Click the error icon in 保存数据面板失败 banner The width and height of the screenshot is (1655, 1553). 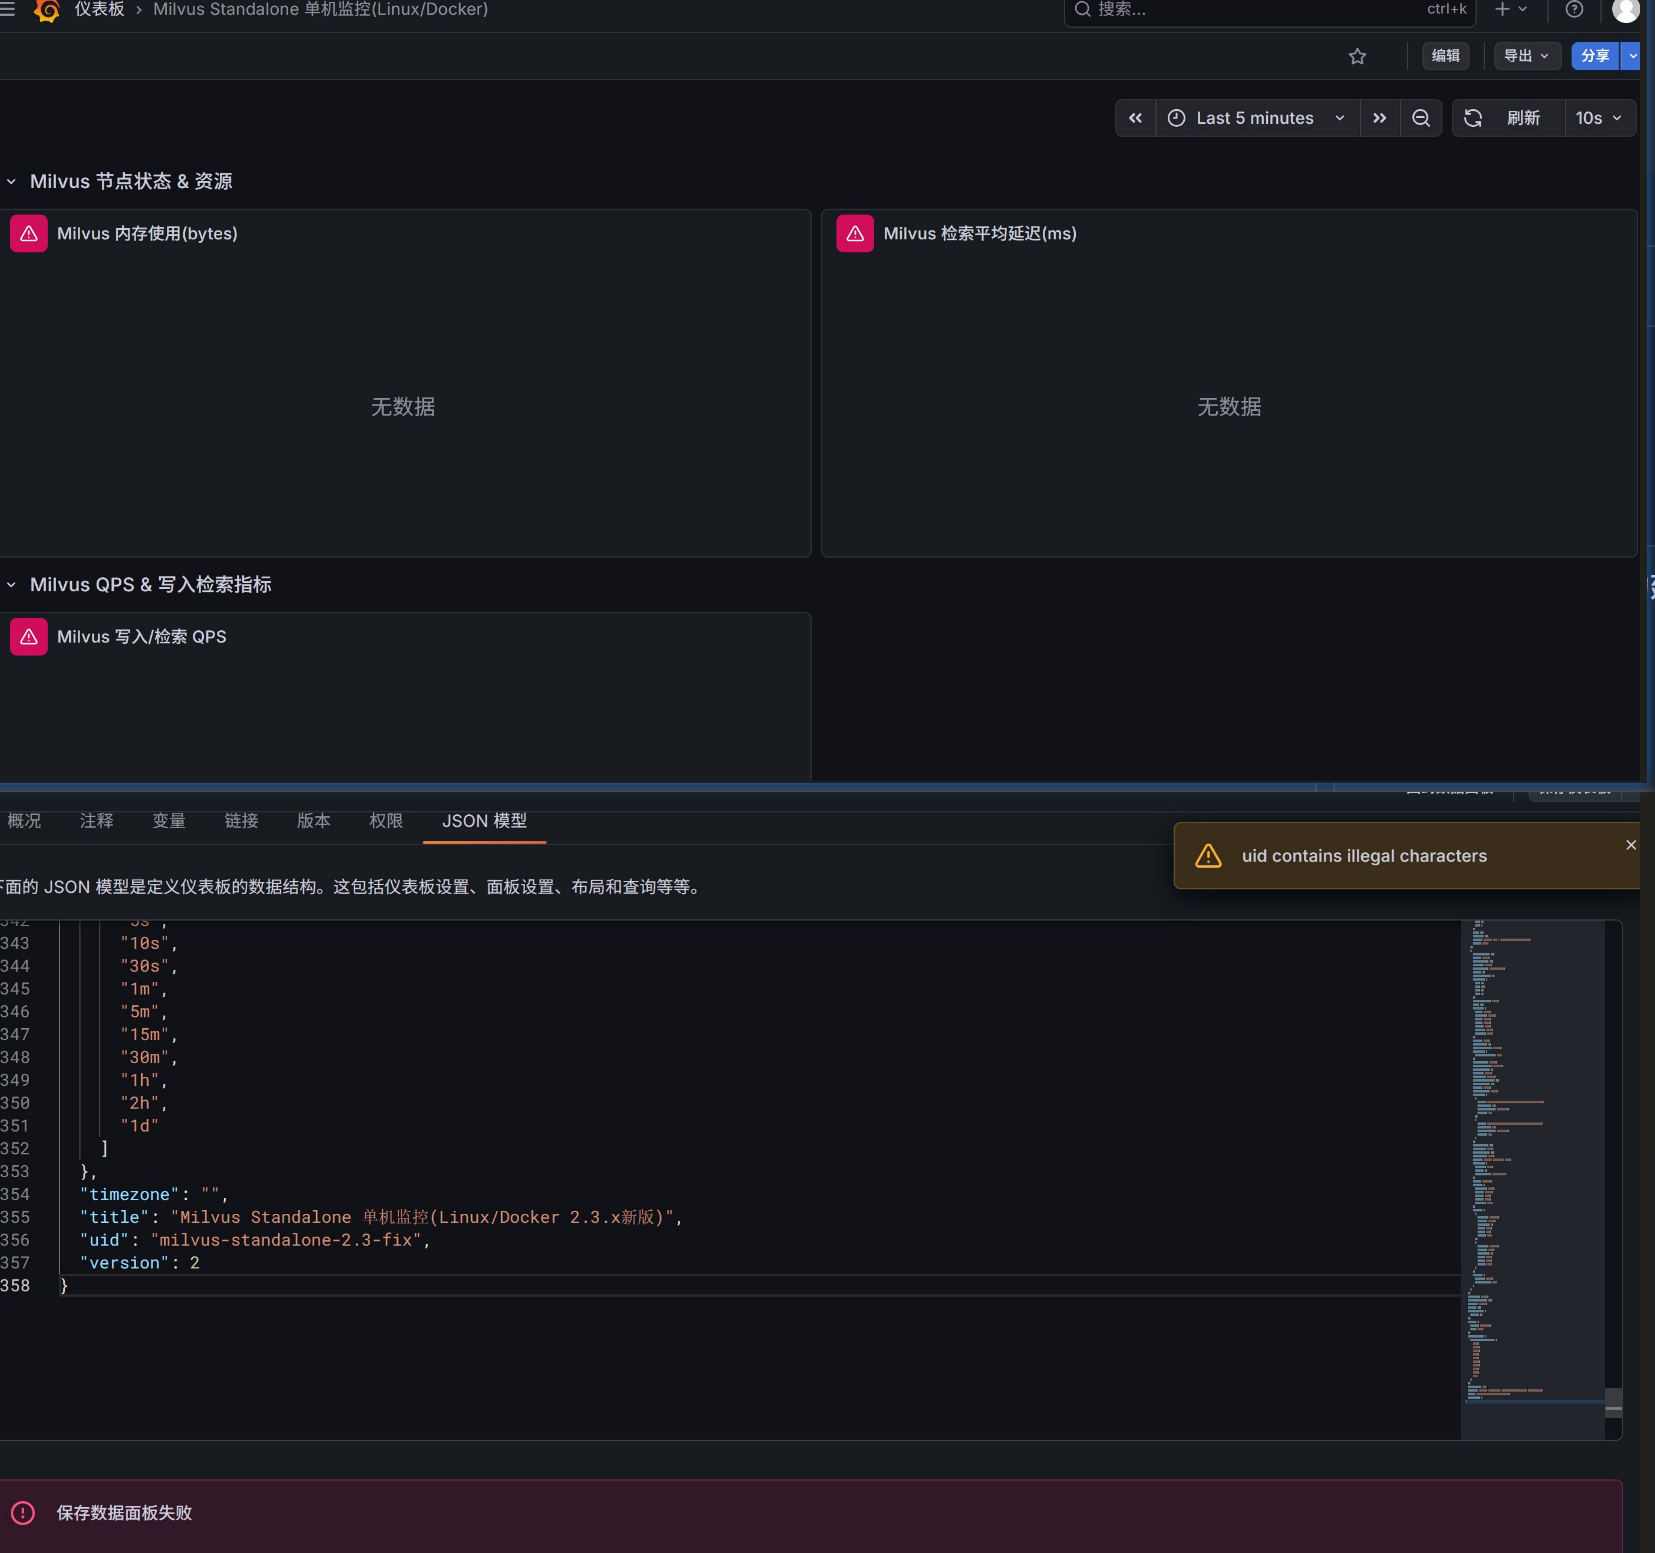(x=23, y=1513)
